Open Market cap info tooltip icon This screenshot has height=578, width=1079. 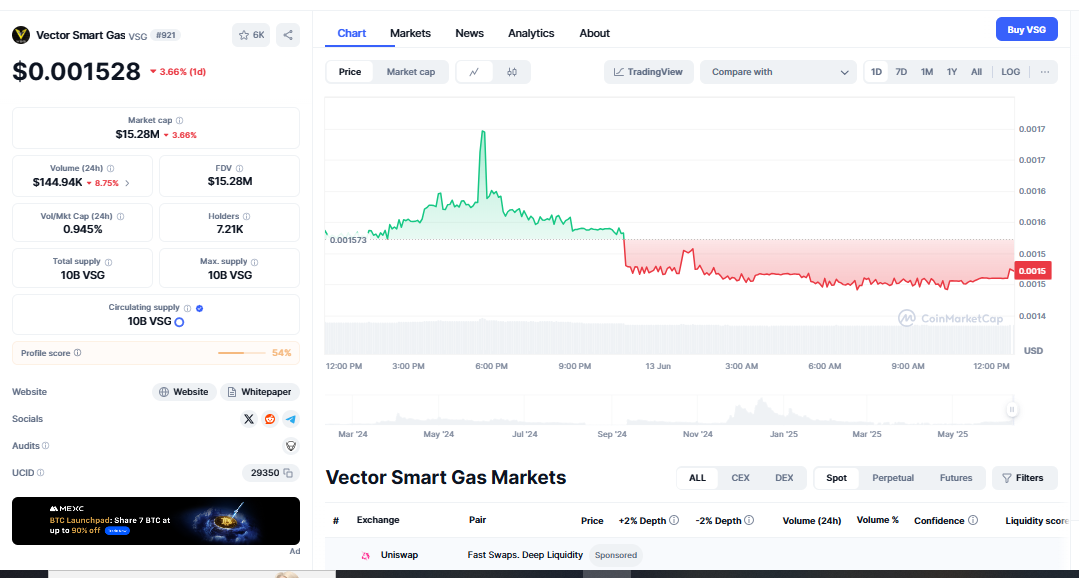pos(180,120)
